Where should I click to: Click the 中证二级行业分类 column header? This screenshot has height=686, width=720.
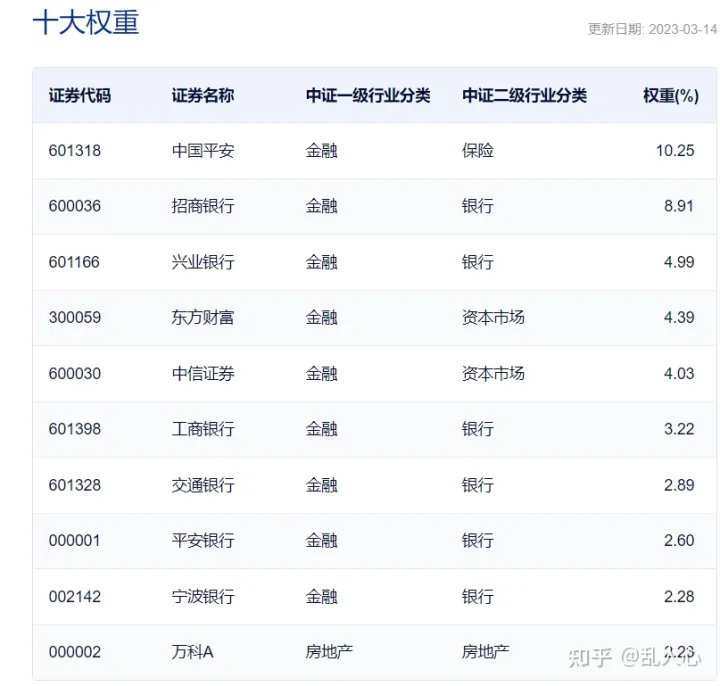[524, 96]
